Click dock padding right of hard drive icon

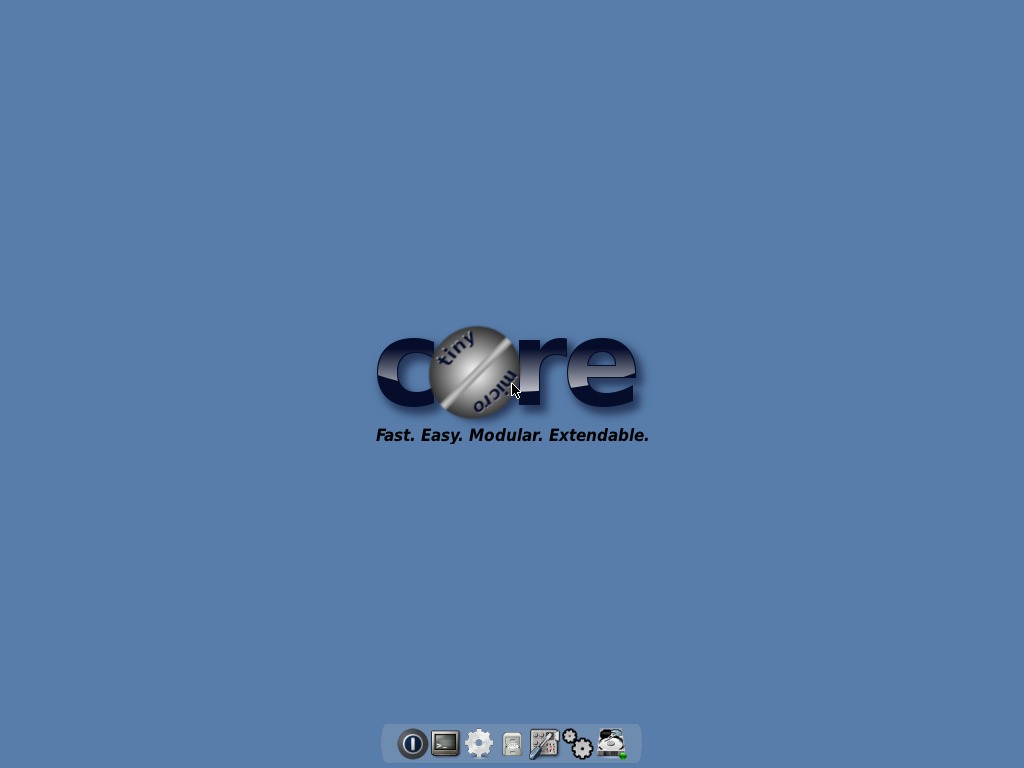(x=634, y=744)
